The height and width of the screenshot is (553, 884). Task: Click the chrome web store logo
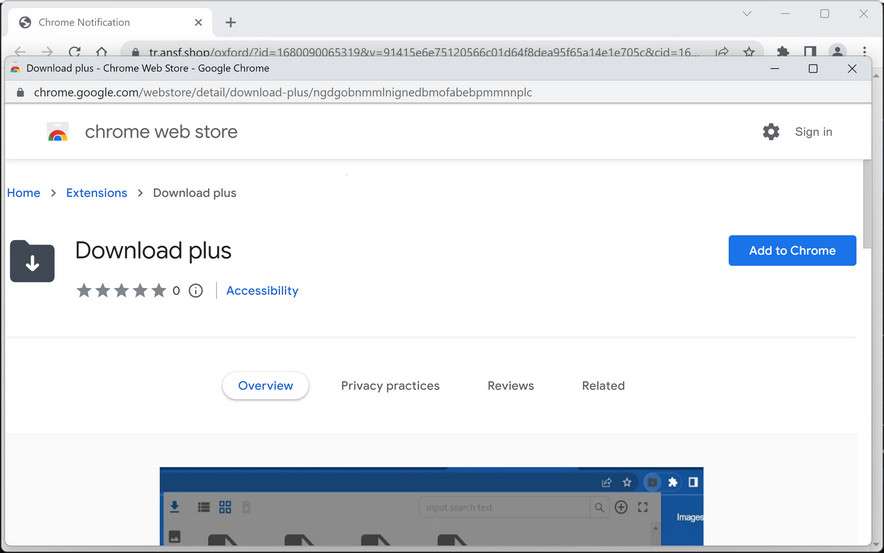58,132
